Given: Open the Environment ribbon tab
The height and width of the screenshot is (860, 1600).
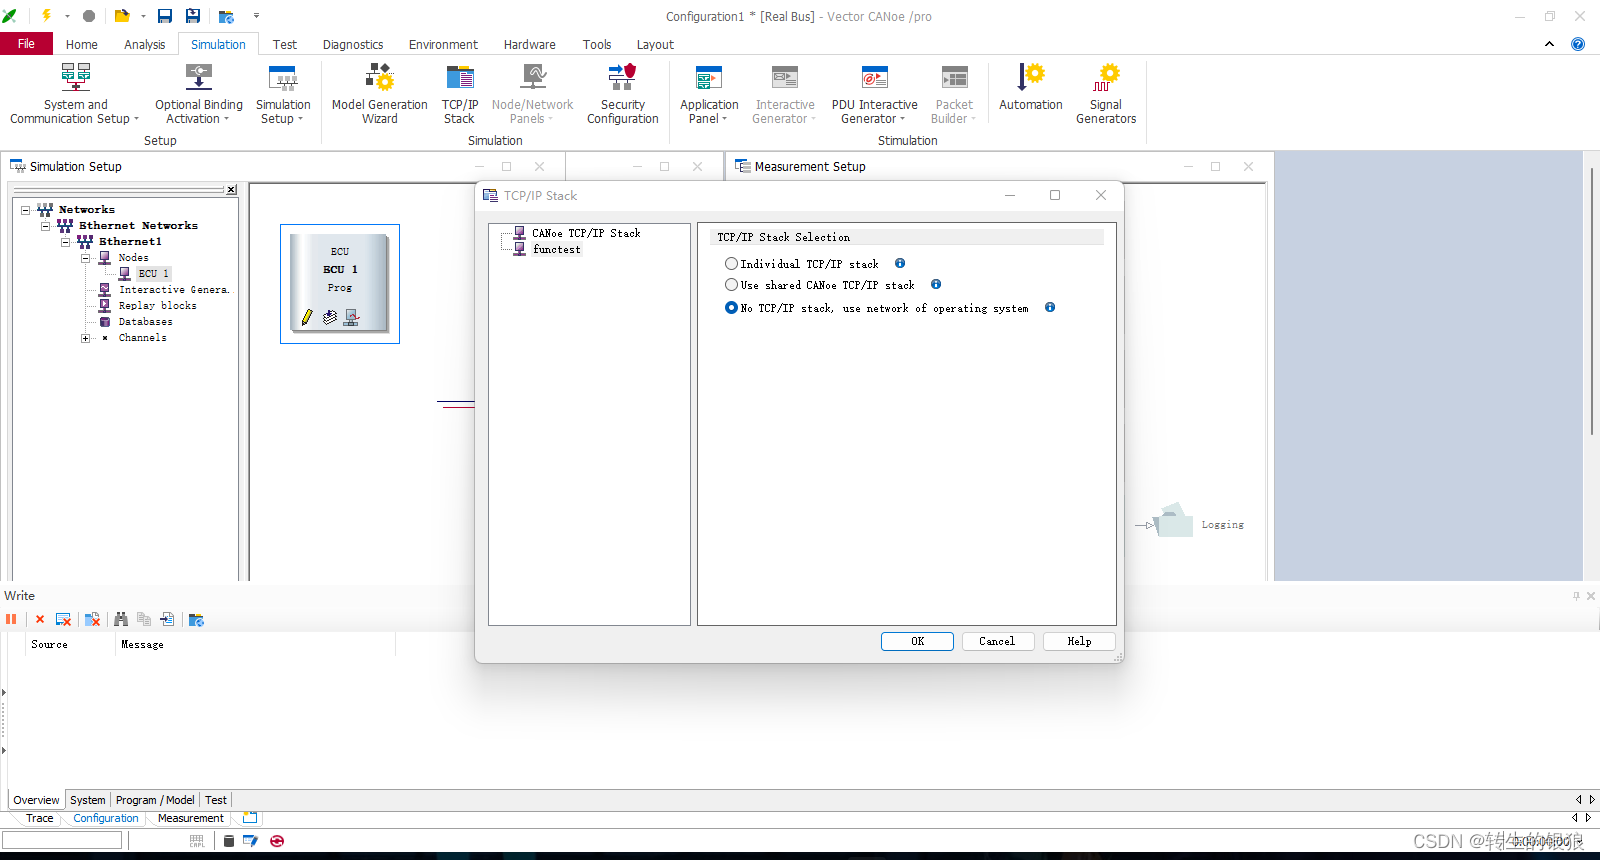Looking at the screenshot, I should (443, 45).
